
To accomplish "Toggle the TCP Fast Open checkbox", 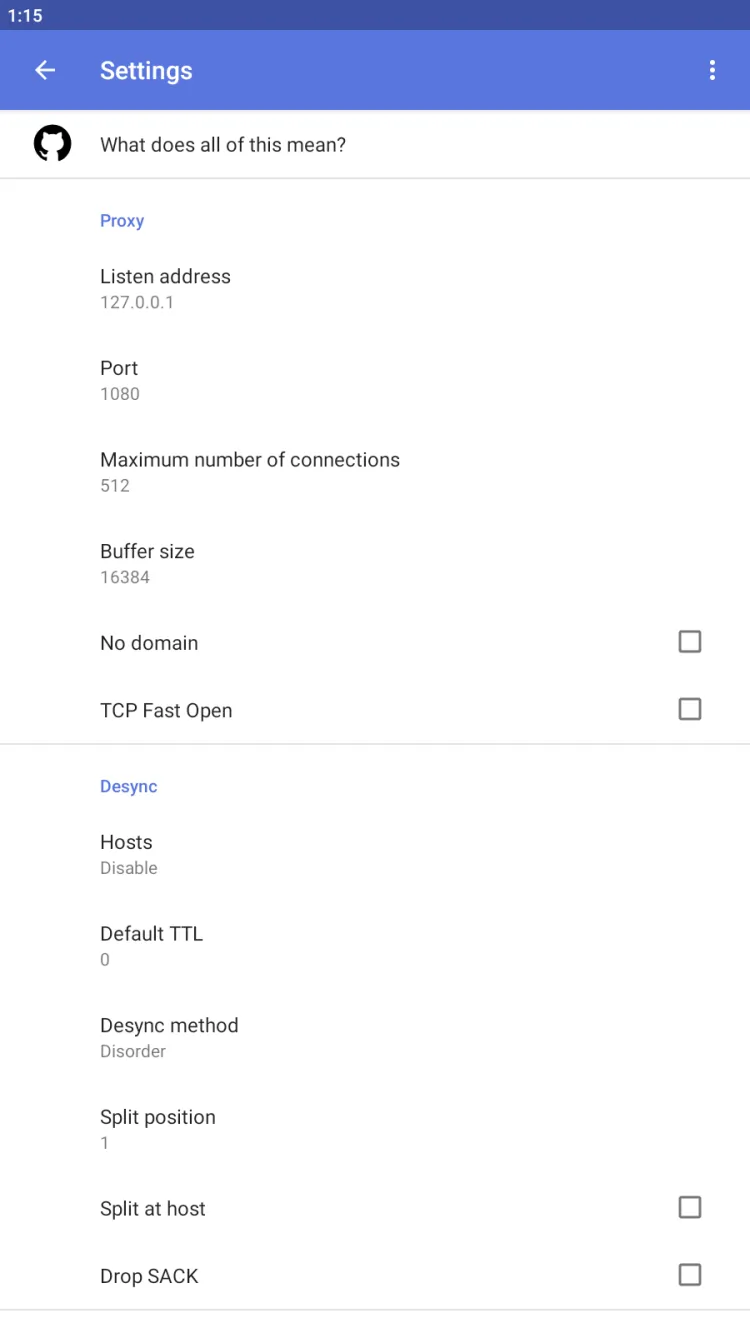I will (689, 710).
